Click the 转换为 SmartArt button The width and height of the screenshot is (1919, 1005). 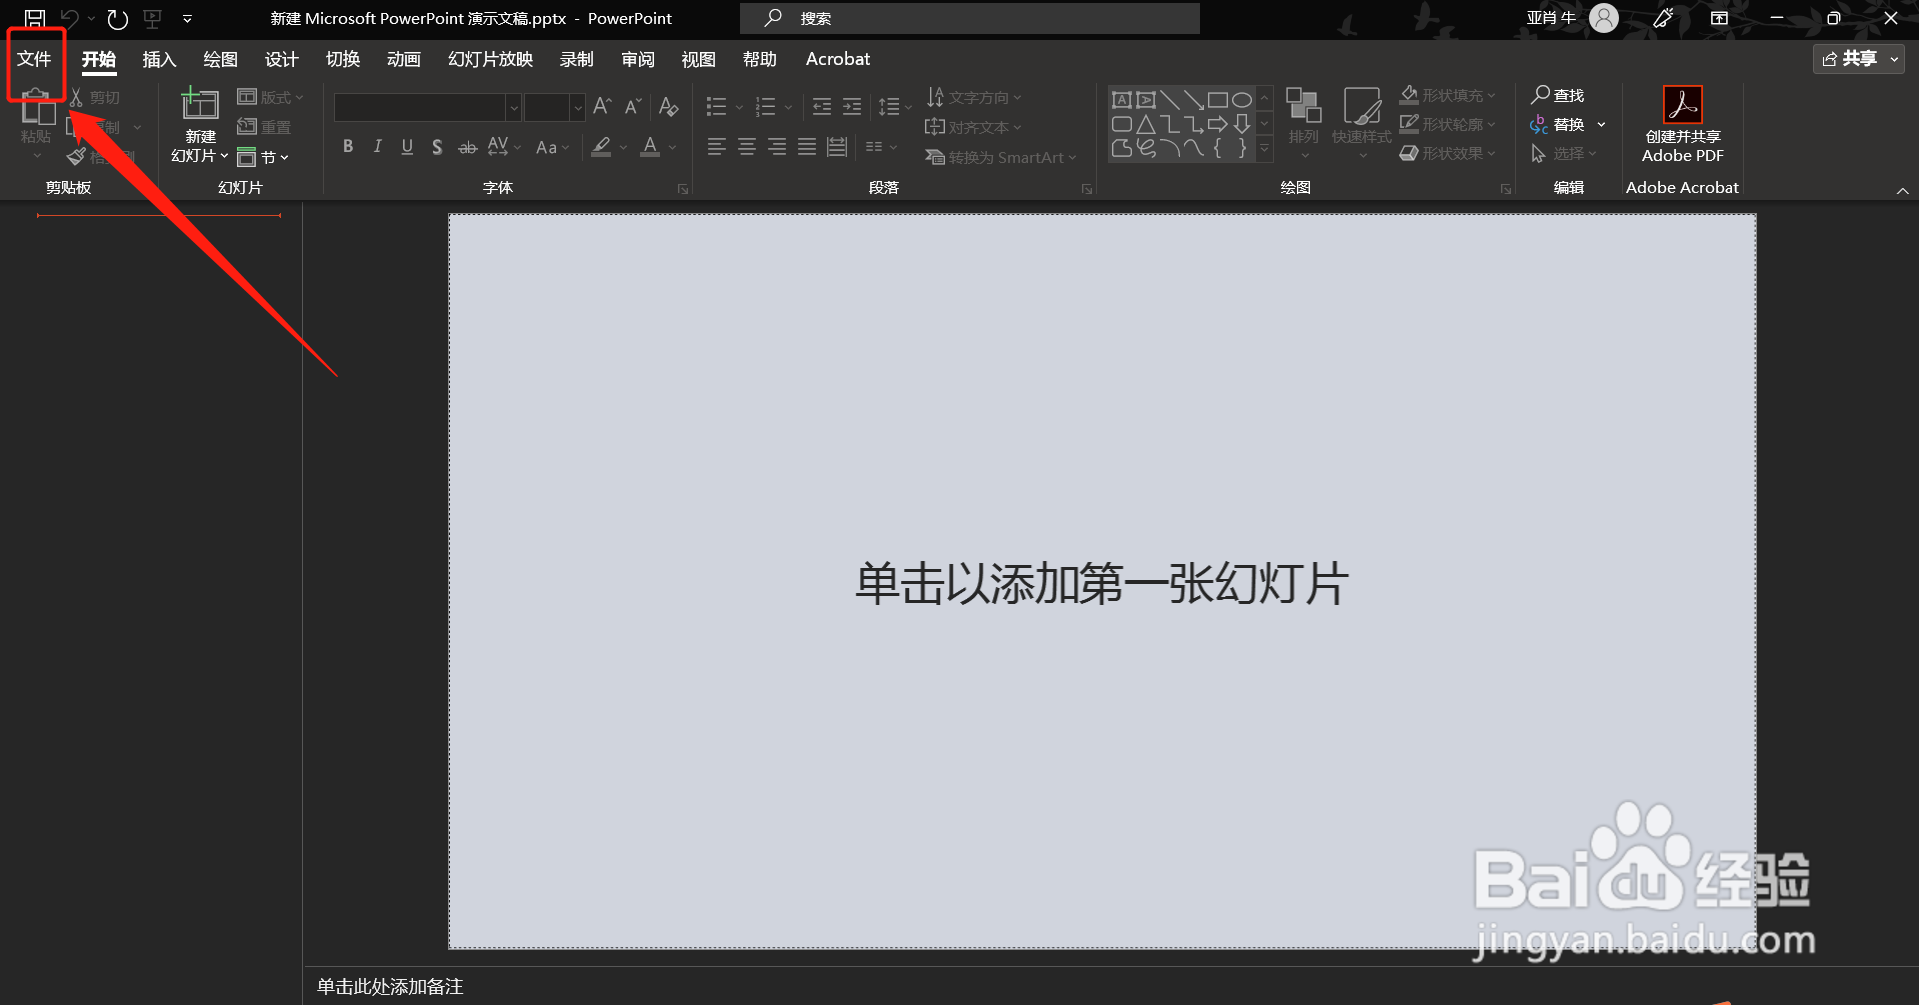(1001, 157)
